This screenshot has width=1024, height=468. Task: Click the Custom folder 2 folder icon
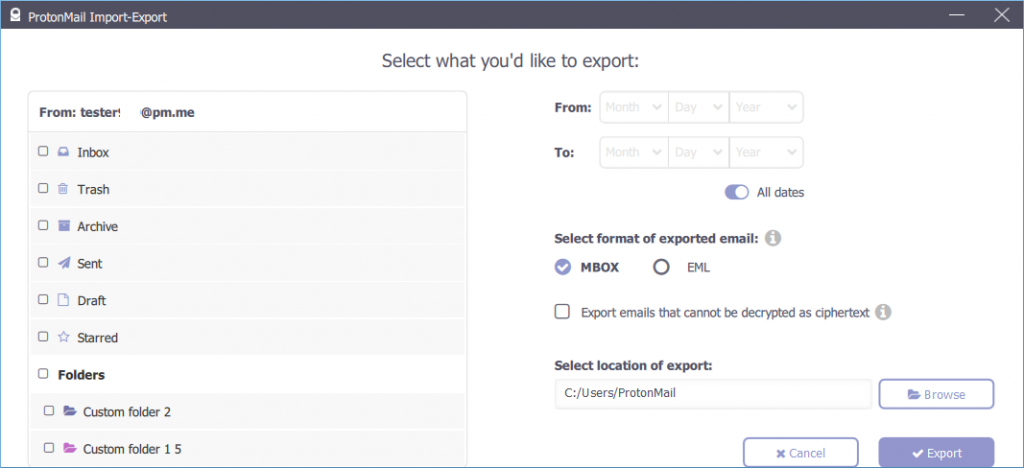tap(69, 411)
